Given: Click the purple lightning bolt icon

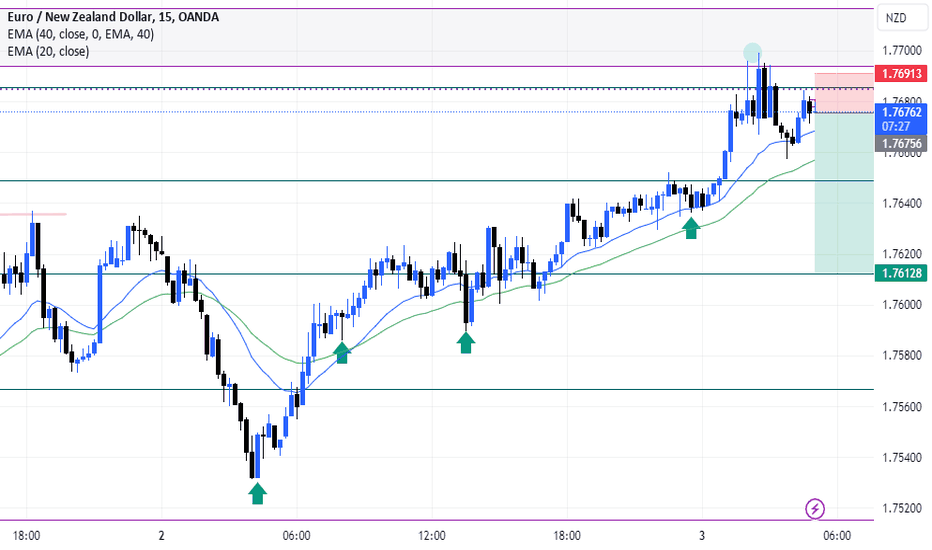Looking at the screenshot, I should (x=815, y=508).
